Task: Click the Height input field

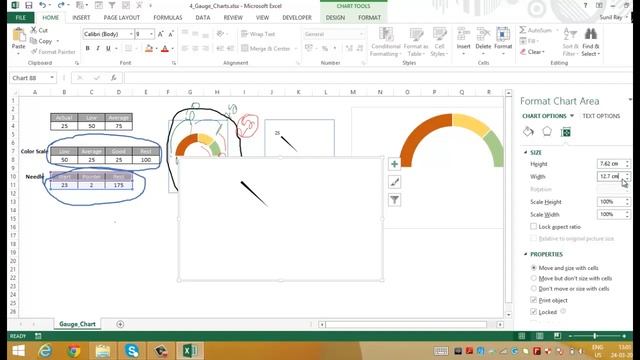Action: point(611,164)
